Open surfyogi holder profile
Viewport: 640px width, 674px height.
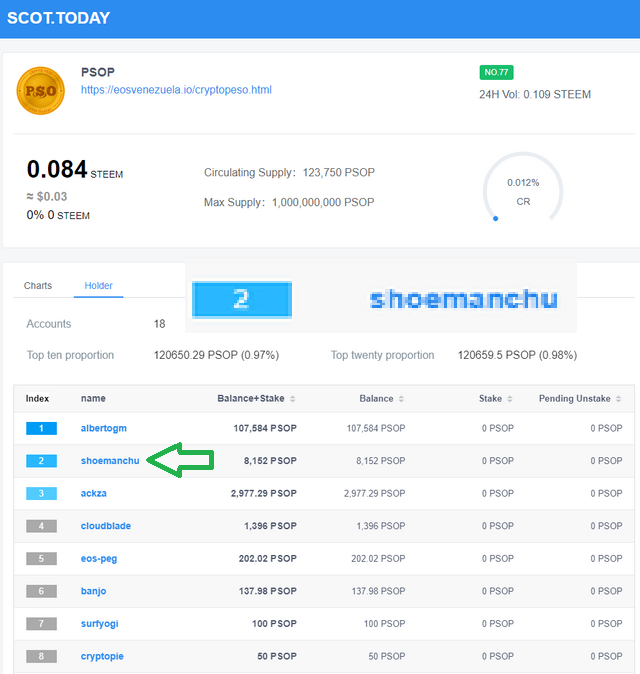(99, 624)
